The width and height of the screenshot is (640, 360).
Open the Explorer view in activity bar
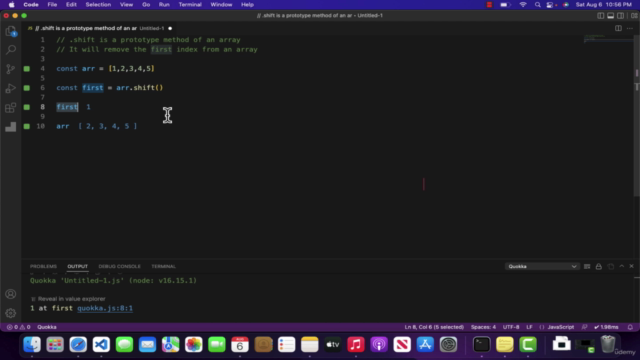(x=11, y=31)
